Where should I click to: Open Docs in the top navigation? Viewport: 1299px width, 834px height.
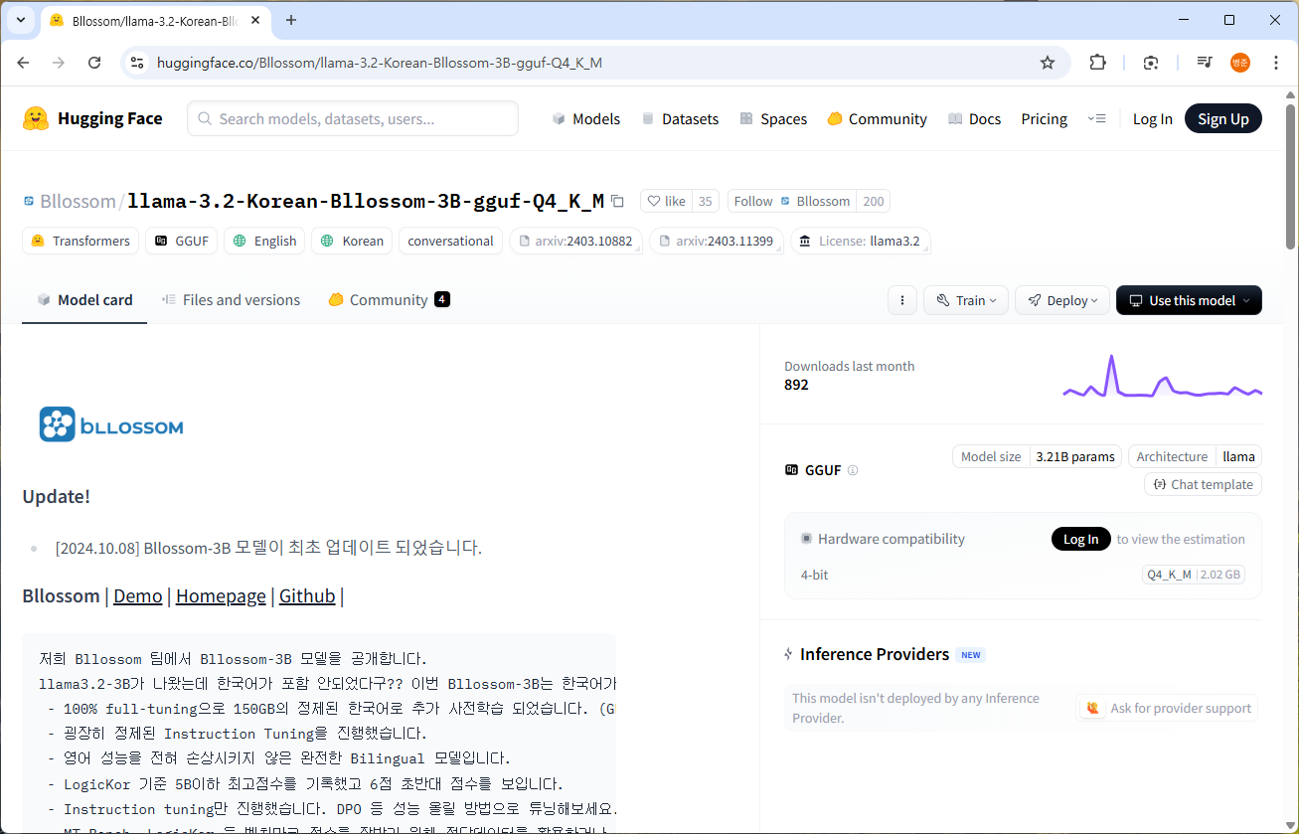pyautogui.click(x=974, y=118)
